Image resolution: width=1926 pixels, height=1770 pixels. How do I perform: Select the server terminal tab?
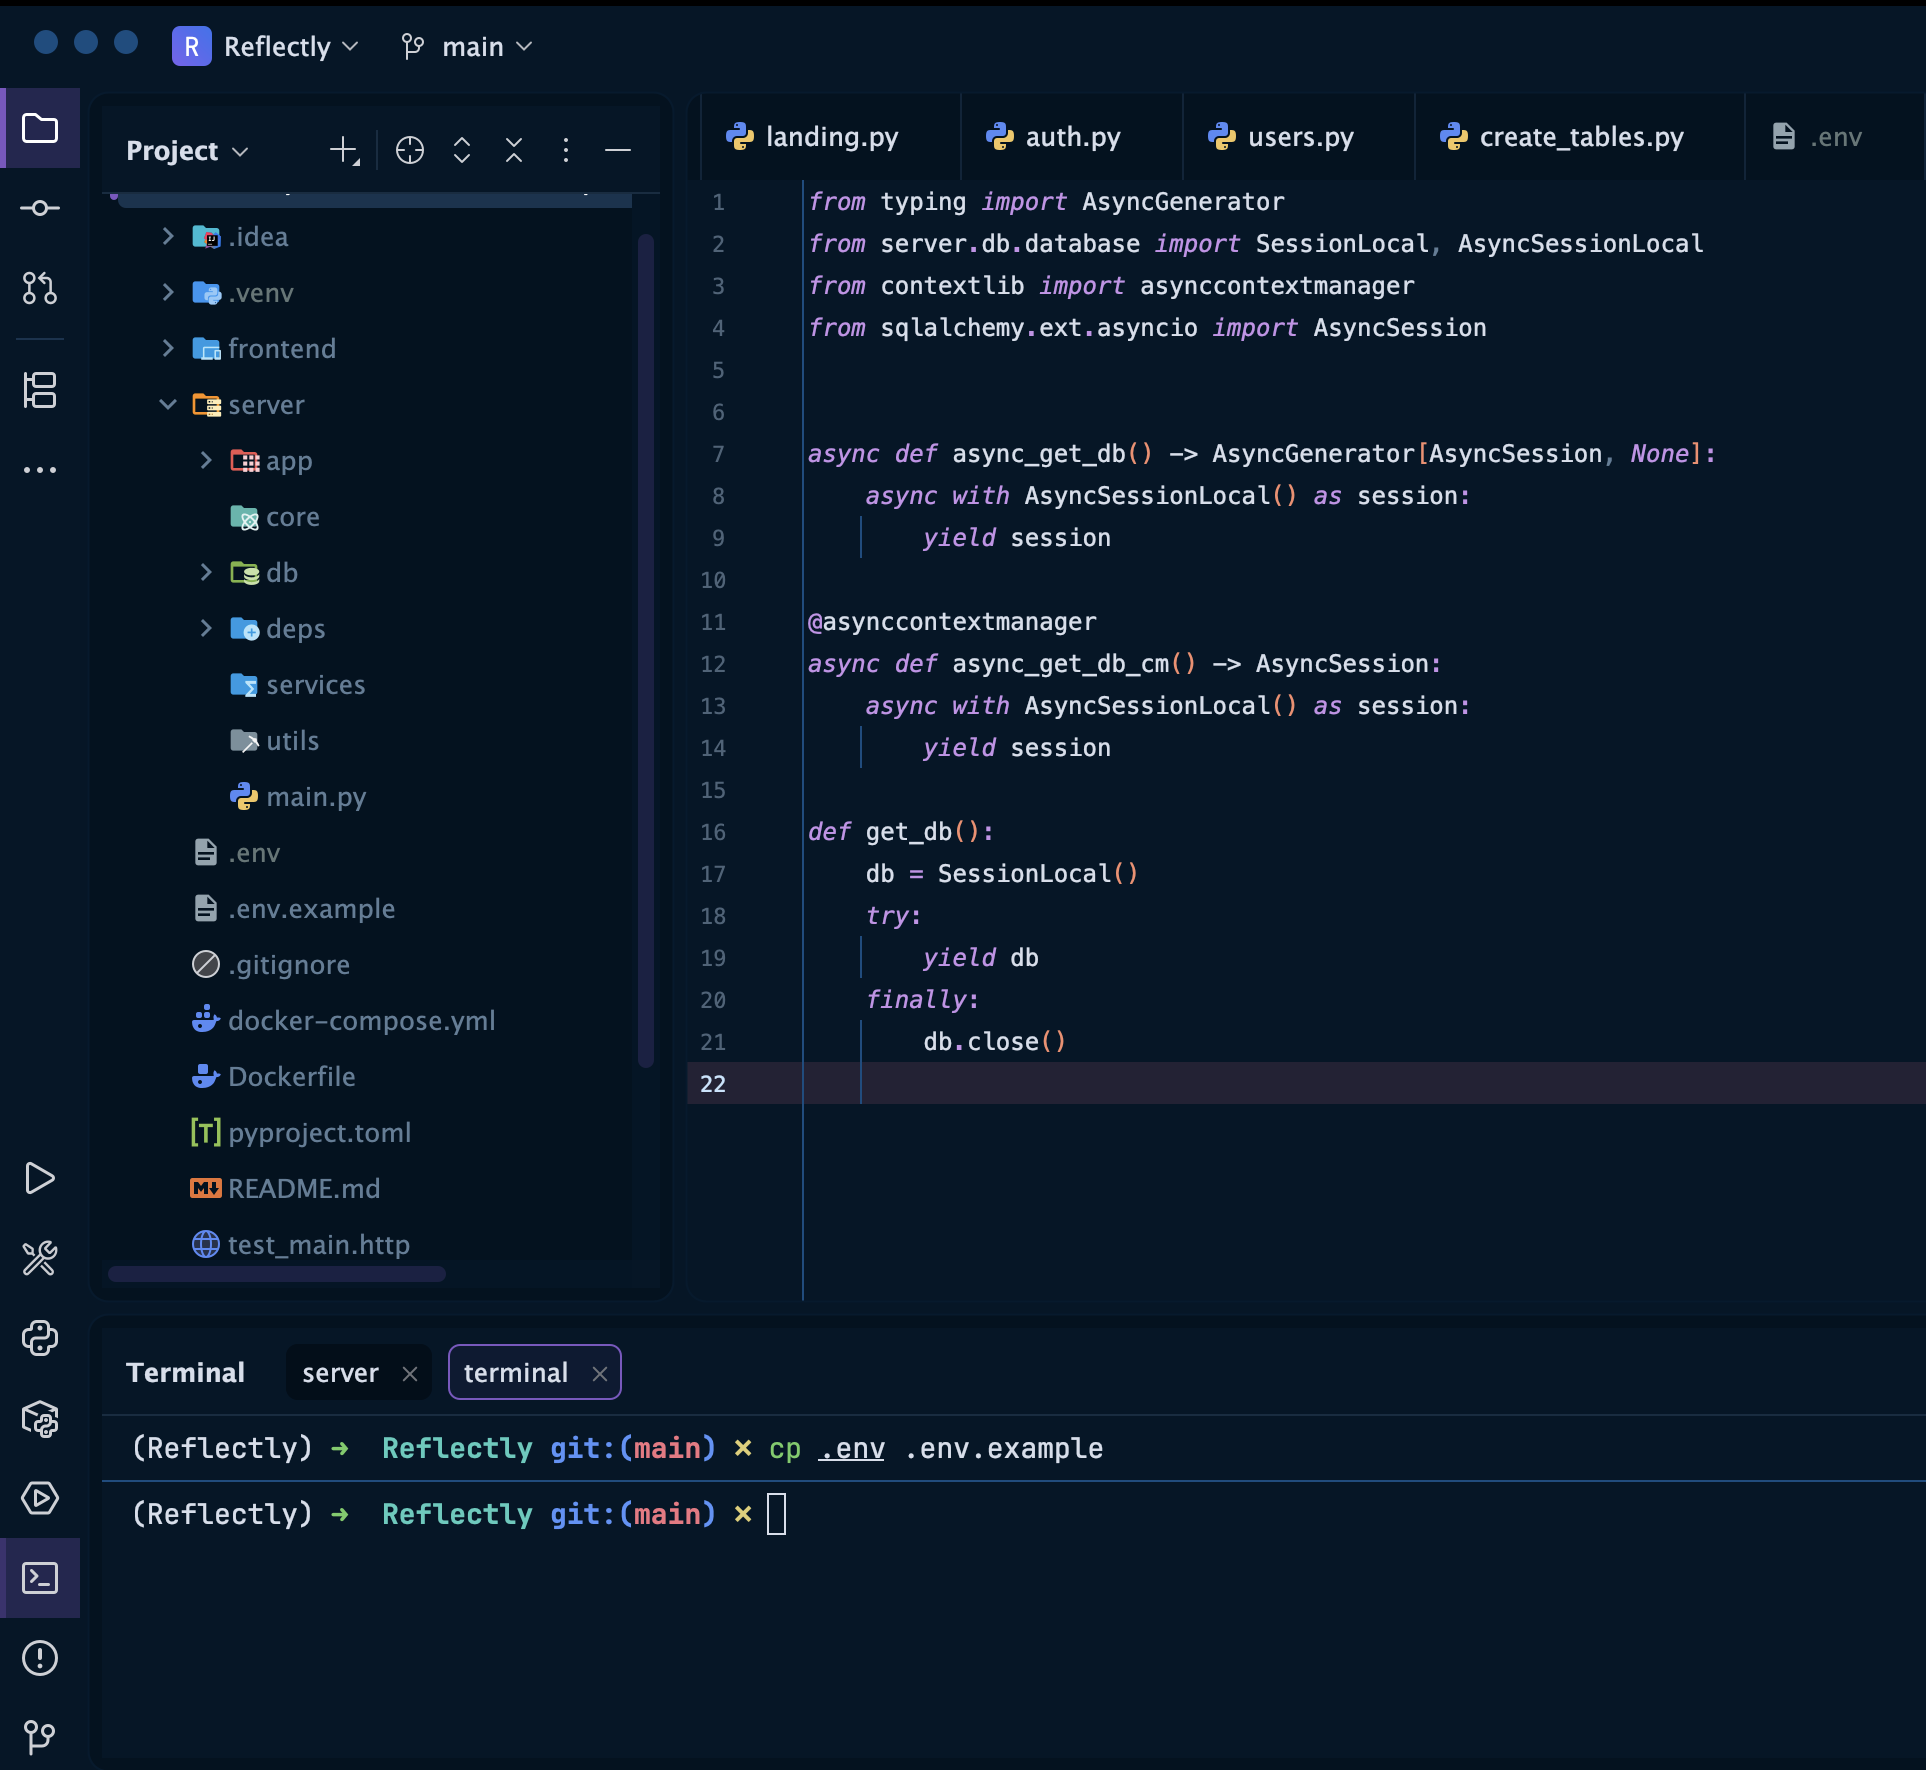[340, 1373]
